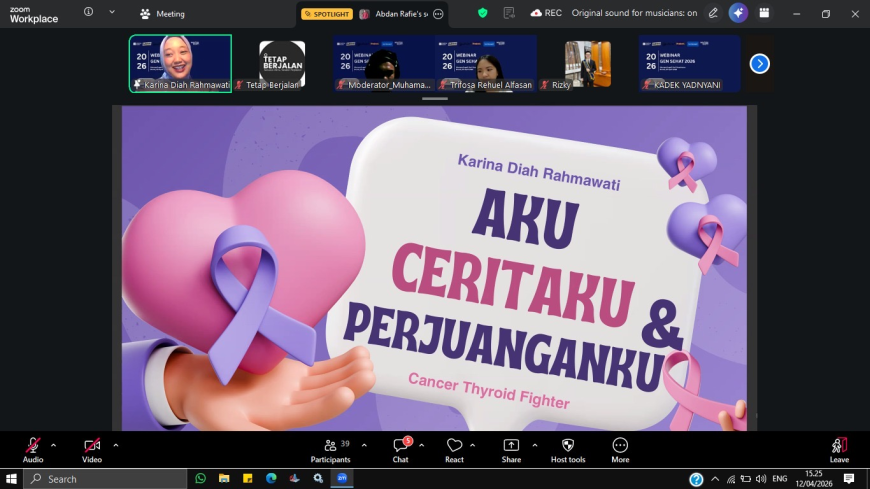Select Trifosa Rehuel Alfasan video thumbnail
This screenshot has height=489, width=870.
486,63
